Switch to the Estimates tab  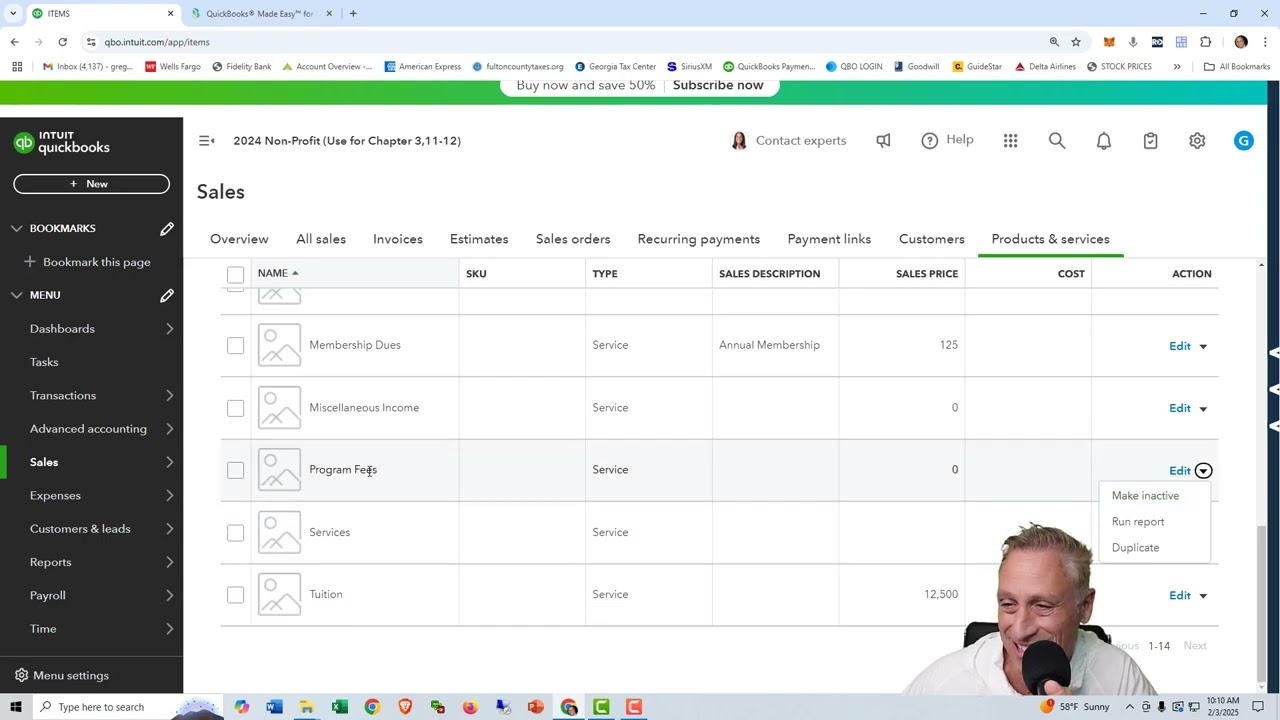pyautogui.click(x=479, y=240)
